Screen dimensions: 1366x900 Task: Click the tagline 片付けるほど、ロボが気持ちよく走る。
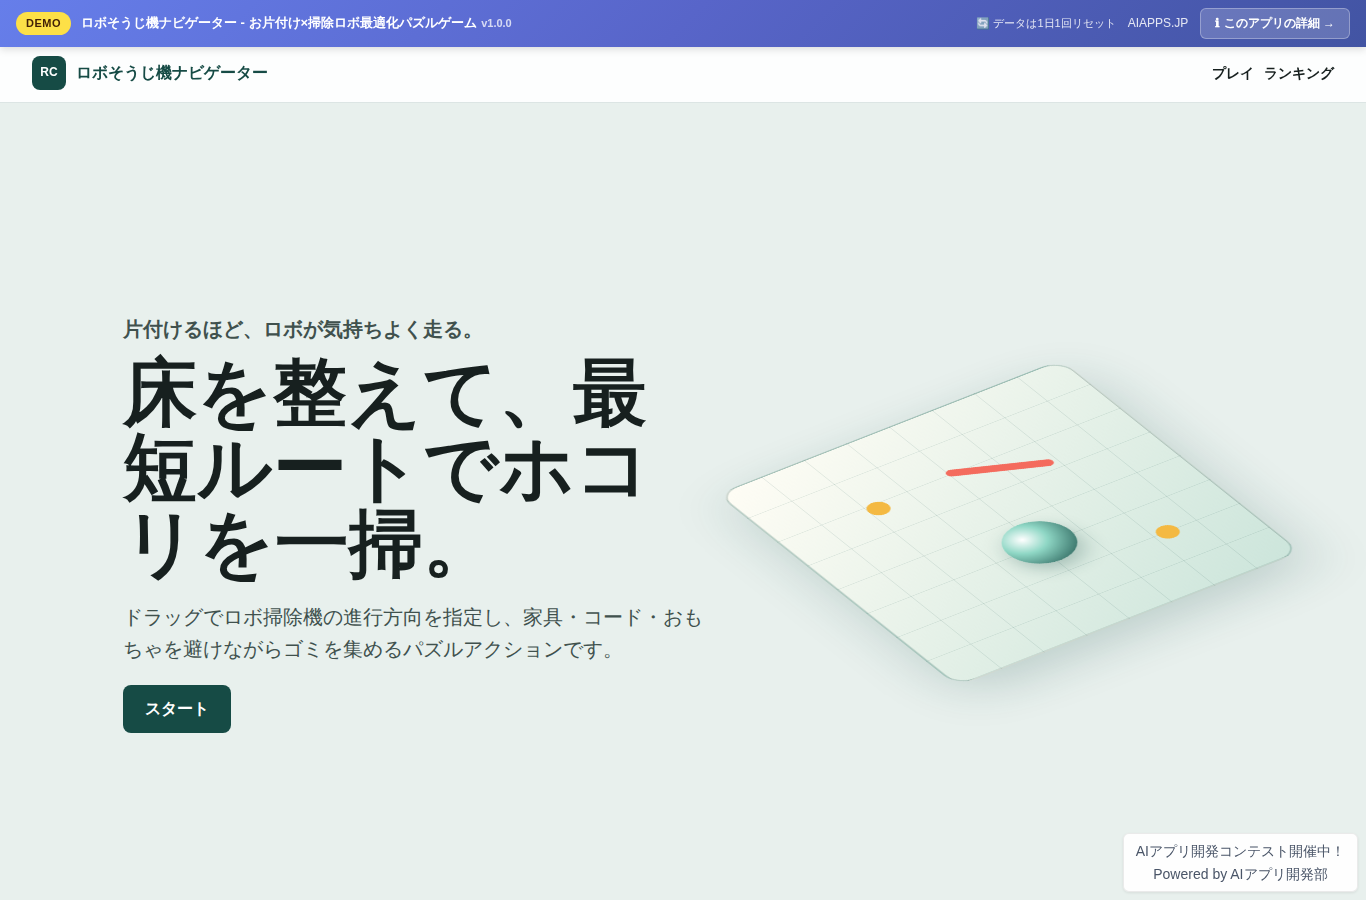point(303,330)
